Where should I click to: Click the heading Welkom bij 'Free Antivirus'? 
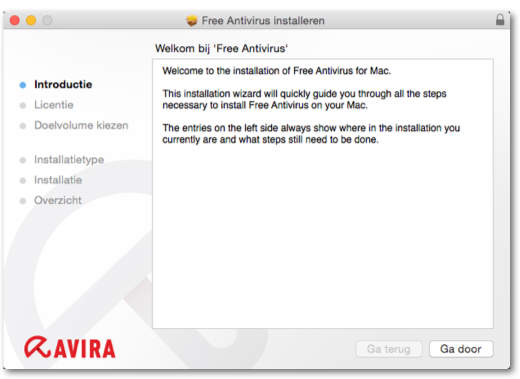point(221,49)
